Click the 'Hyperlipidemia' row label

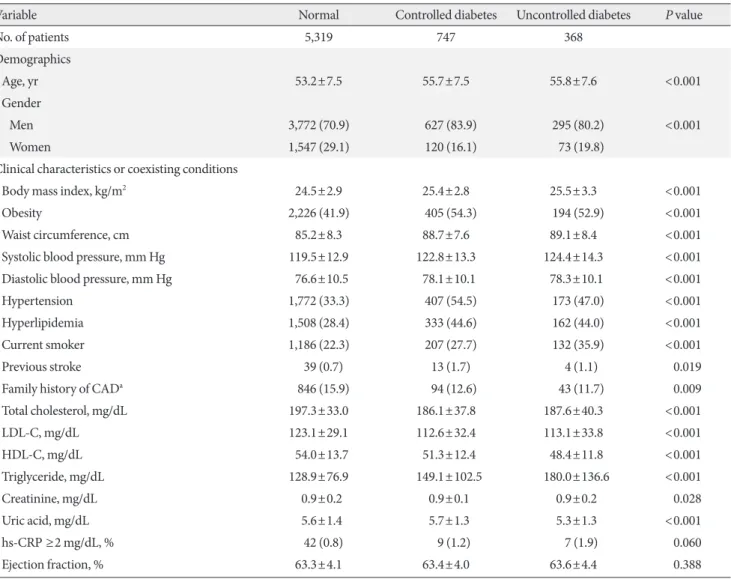[42, 324]
